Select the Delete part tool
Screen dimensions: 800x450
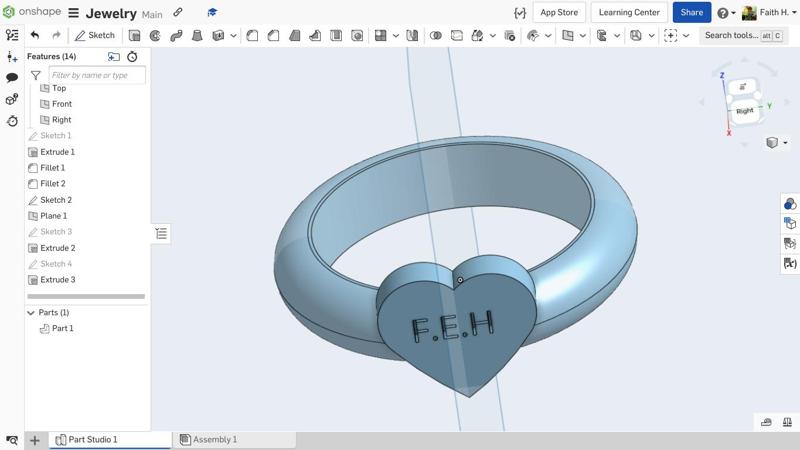coord(510,35)
